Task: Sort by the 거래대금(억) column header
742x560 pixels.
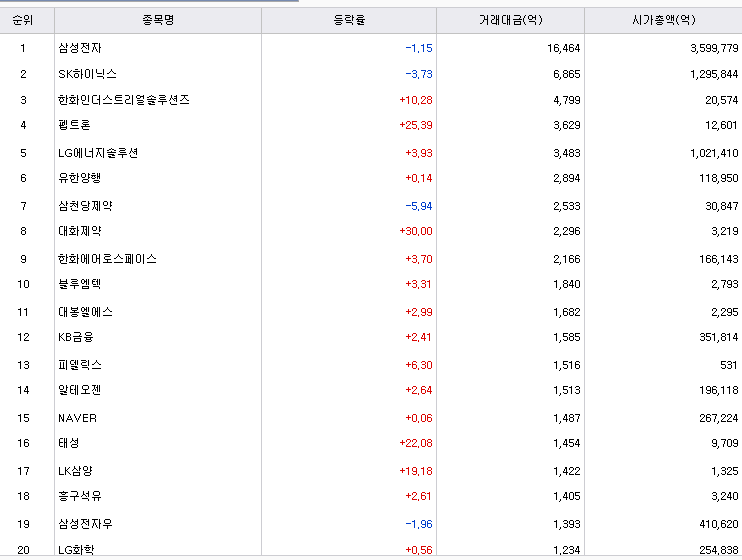Action: (x=511, y=20)
